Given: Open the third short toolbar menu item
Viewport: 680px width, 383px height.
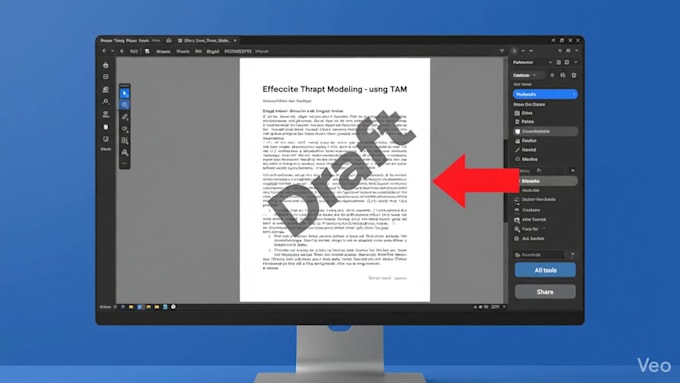Looking at the screenshot, I should [x=198, y=51].
